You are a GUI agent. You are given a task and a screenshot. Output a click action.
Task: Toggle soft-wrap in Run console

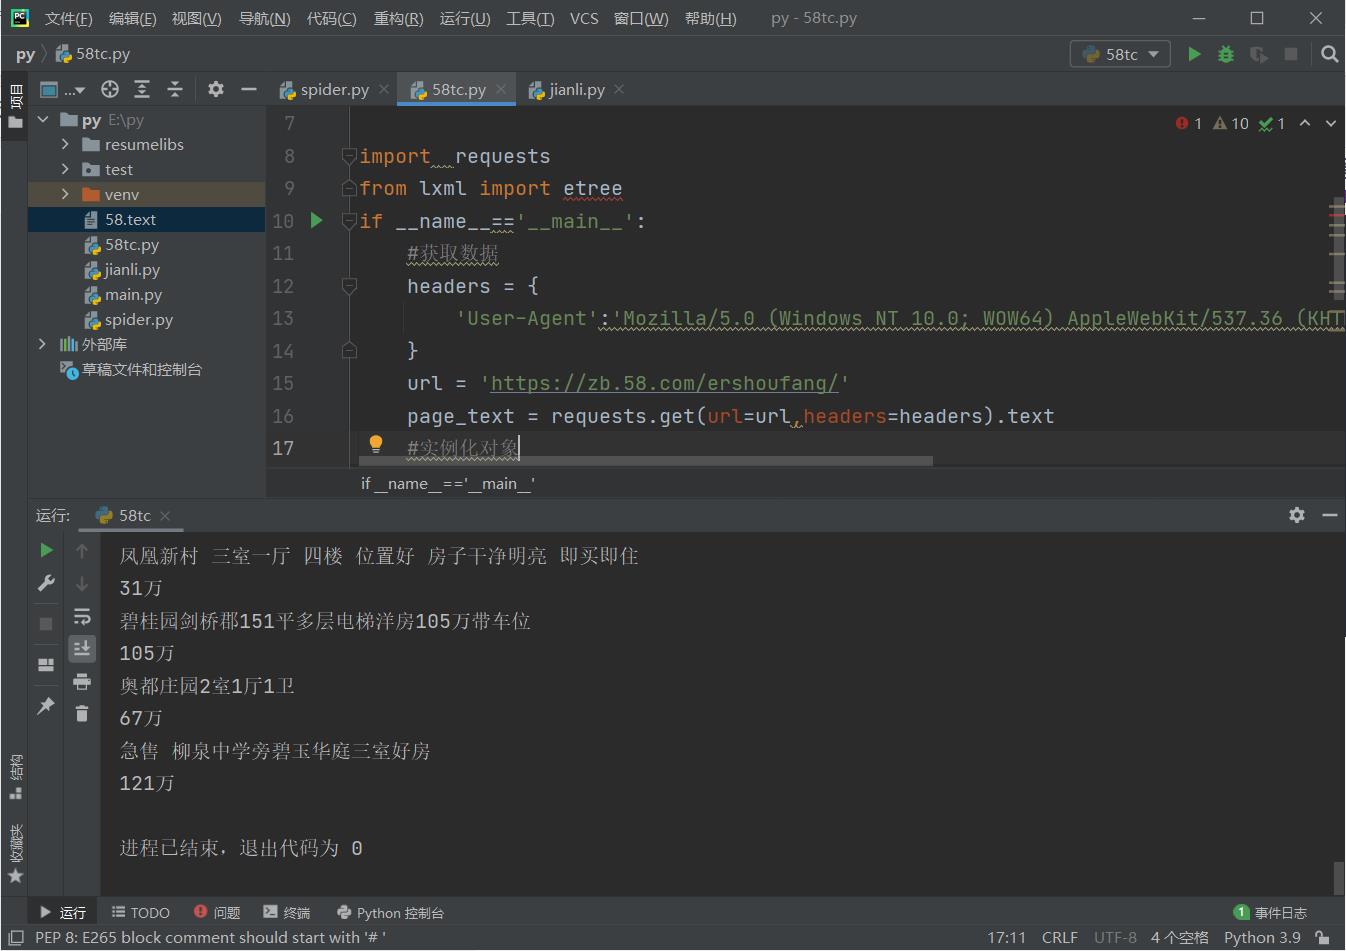point(82,616)
